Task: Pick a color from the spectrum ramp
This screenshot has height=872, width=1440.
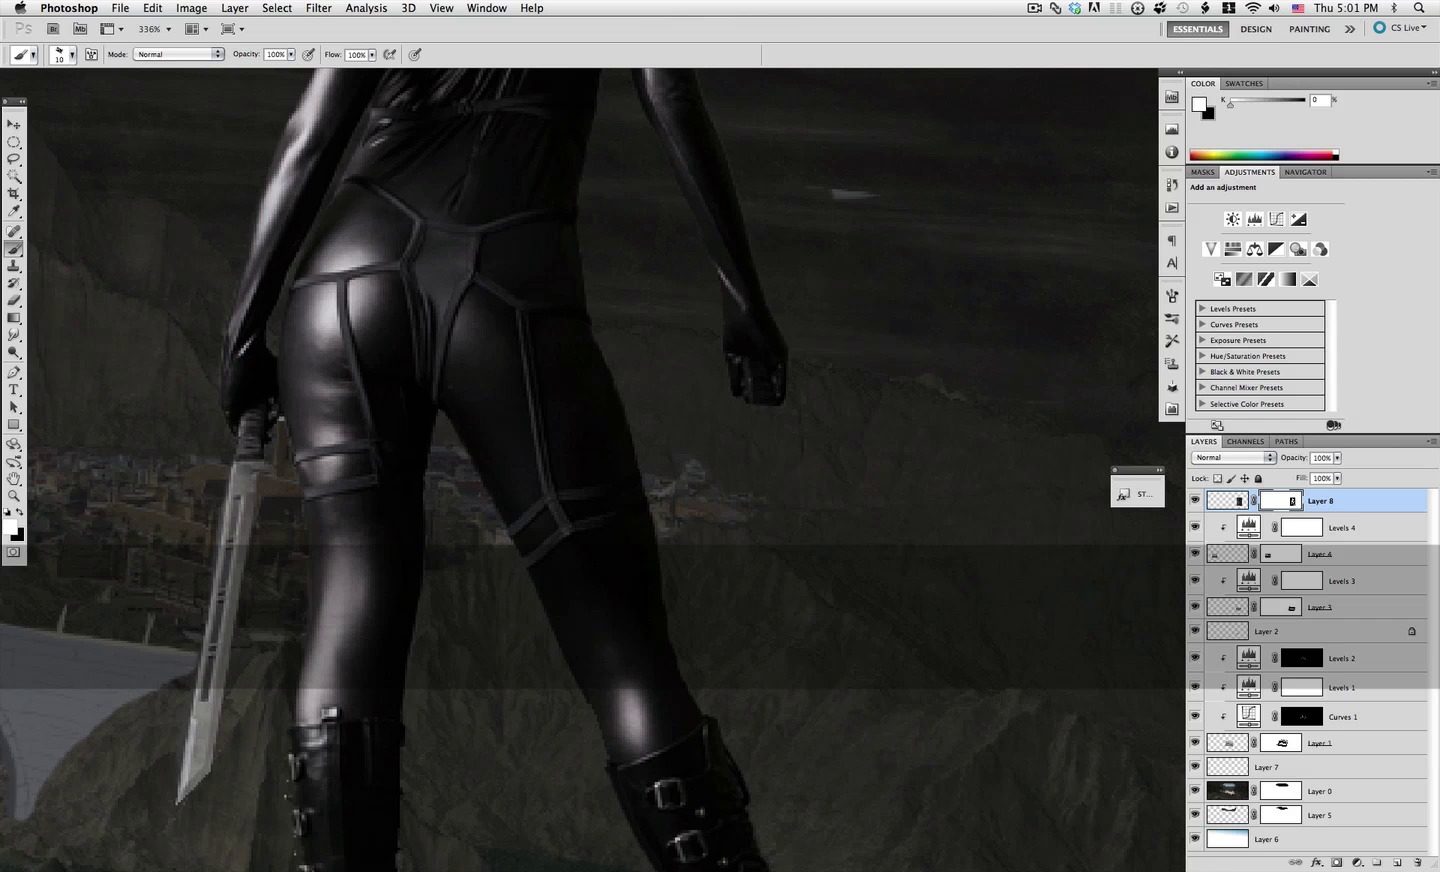Action: tap(1264, 155)
